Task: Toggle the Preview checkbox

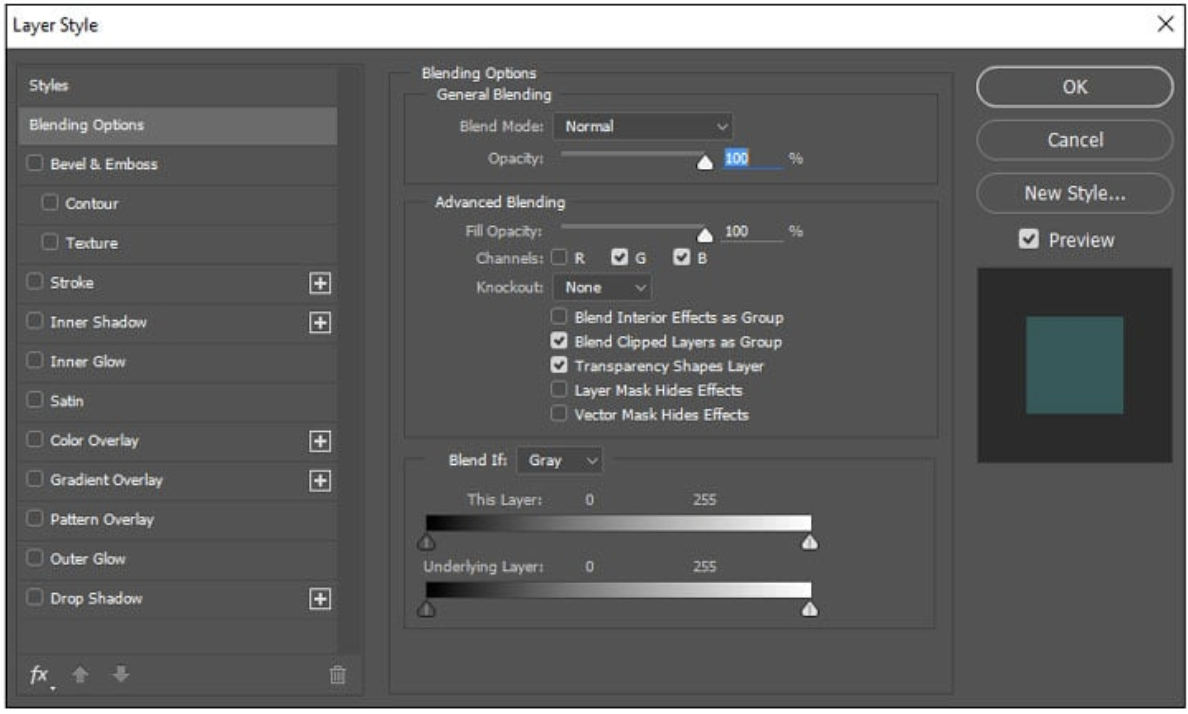Action: [1028, 240]
